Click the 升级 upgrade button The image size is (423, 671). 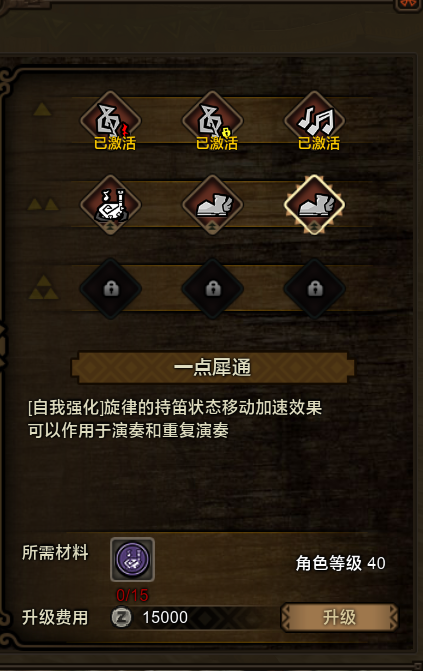pyautogui.click(x=339, y=617)
